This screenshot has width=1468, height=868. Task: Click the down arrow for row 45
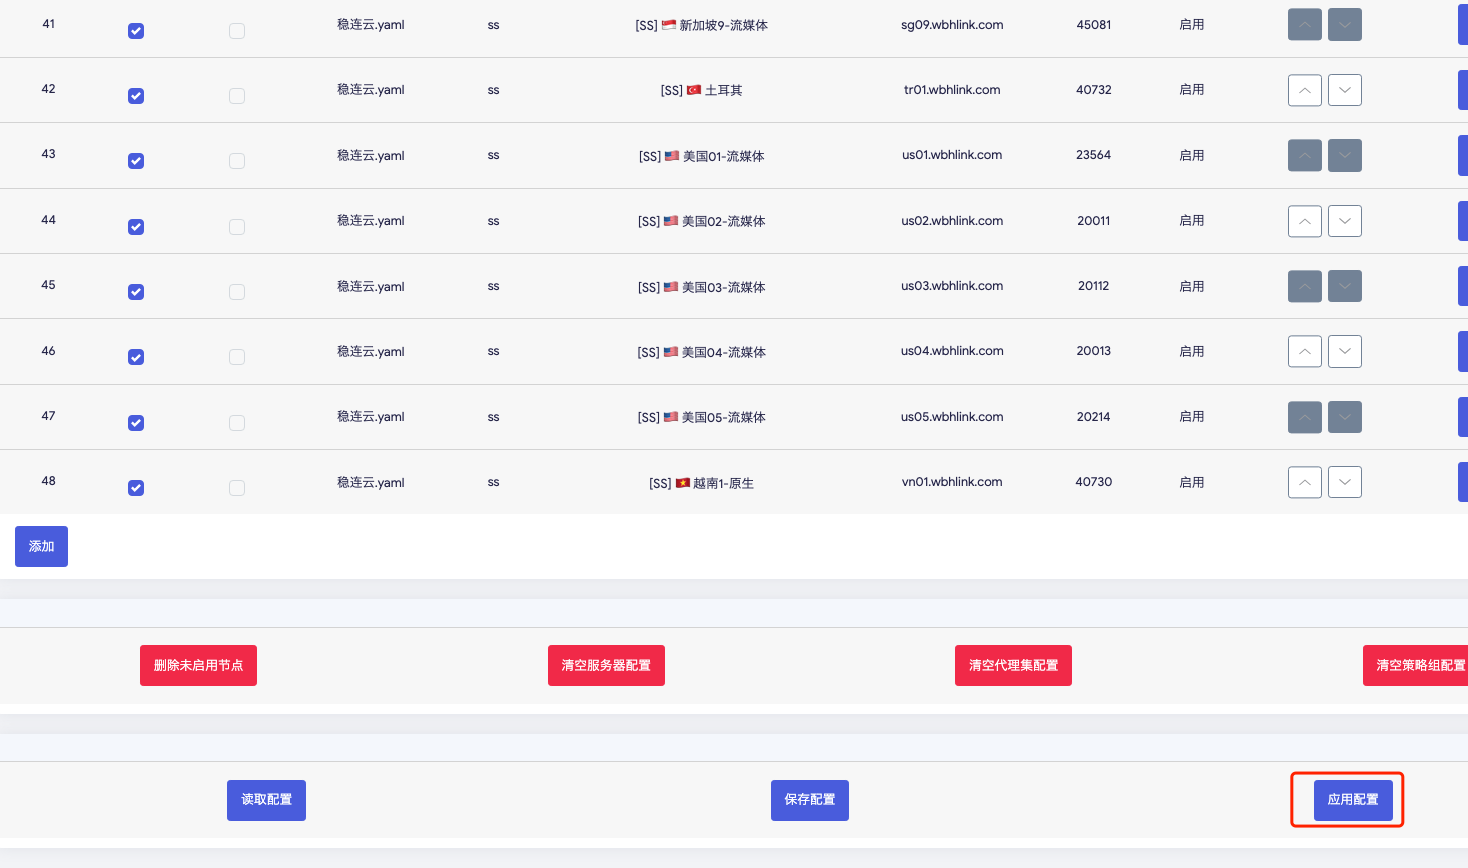1344,286
